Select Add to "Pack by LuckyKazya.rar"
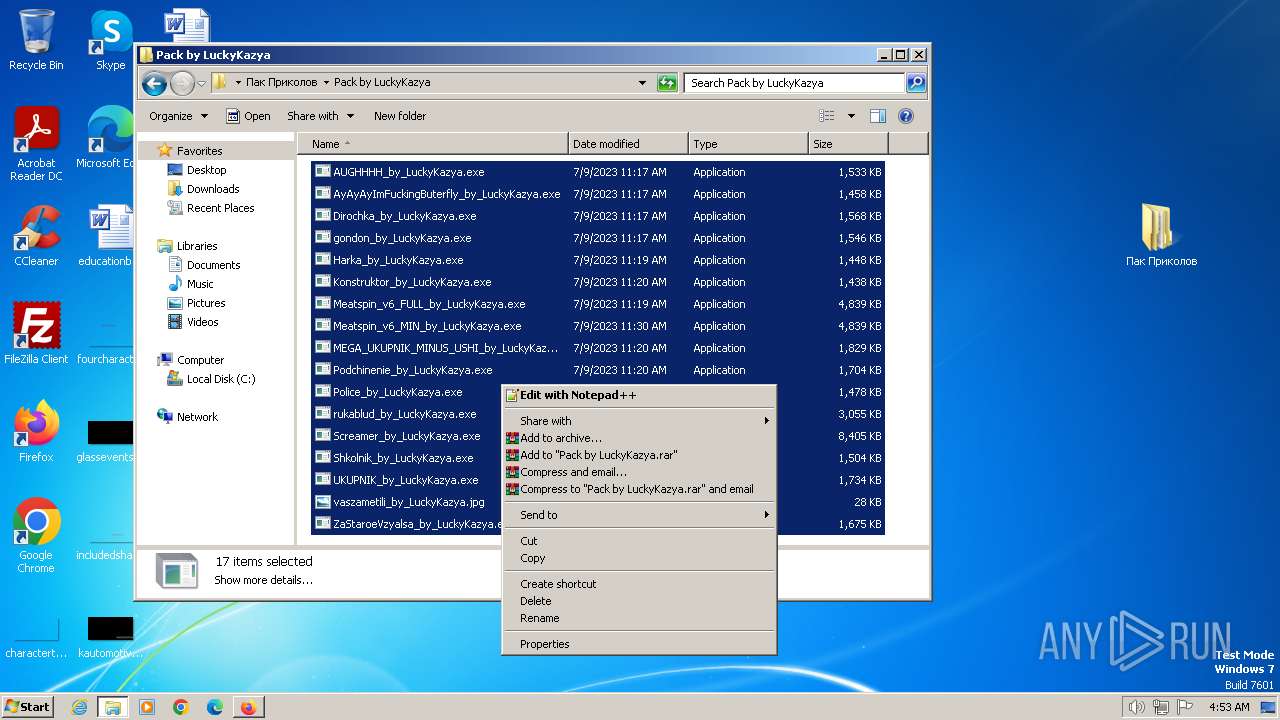 pyautogui.click(x=639, y=455)
